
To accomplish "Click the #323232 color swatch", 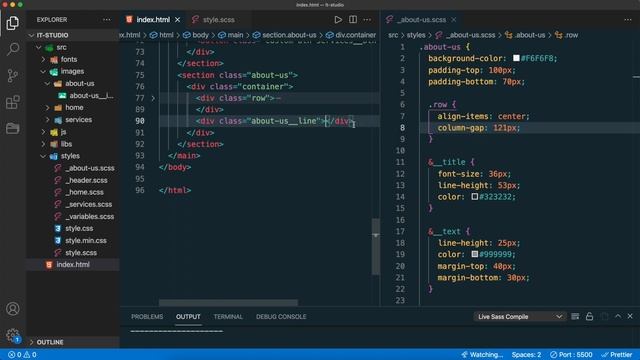I will point(475,196).
